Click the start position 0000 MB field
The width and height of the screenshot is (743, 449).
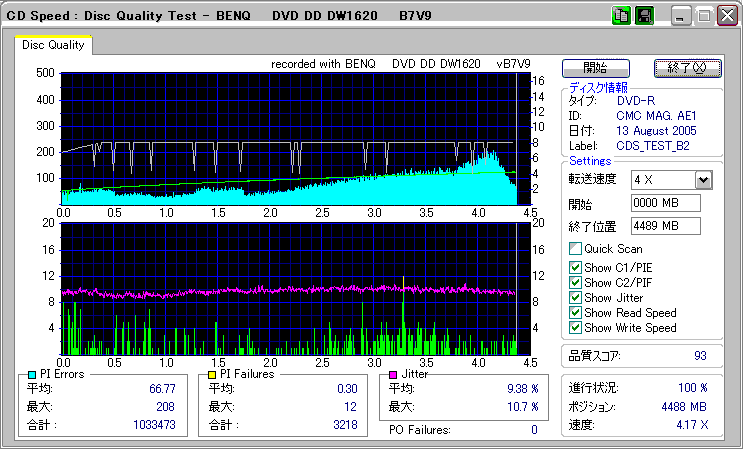click(665, 203)
